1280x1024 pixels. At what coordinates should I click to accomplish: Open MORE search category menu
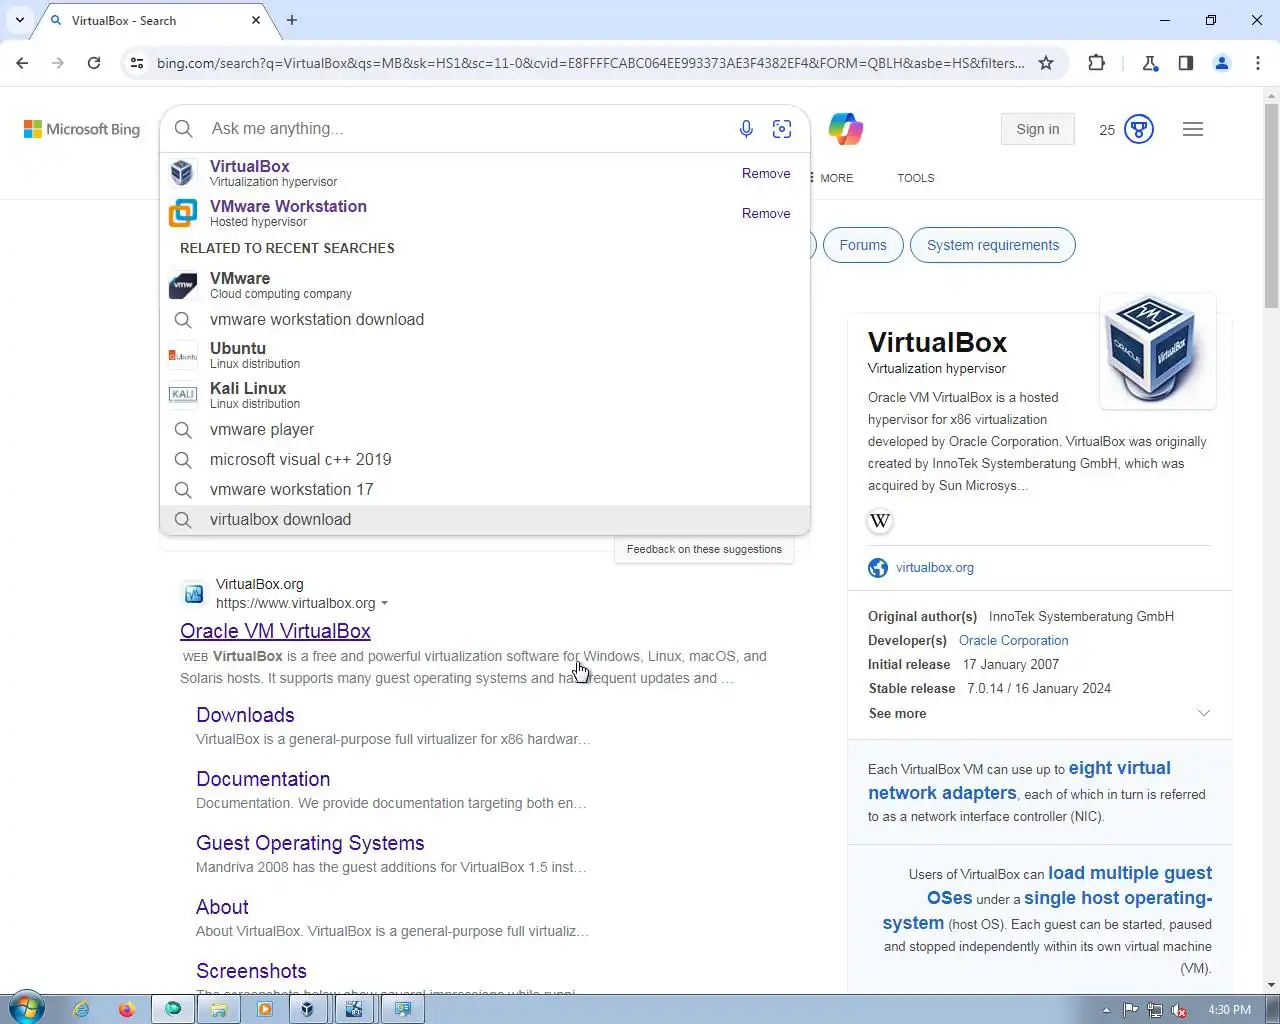(832, 178)
